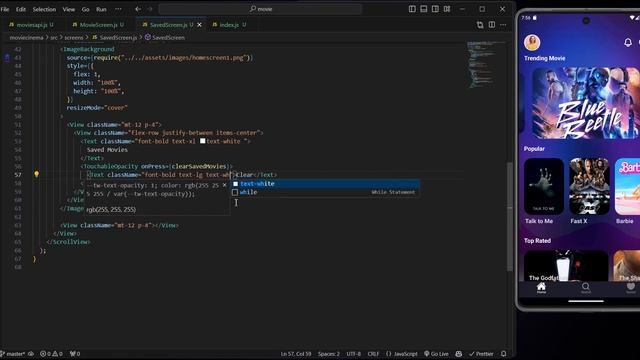The height and width of the screenshot is (360, 640).
Task: Select src folder in the breadcrumb
Action: coord(54,38)
